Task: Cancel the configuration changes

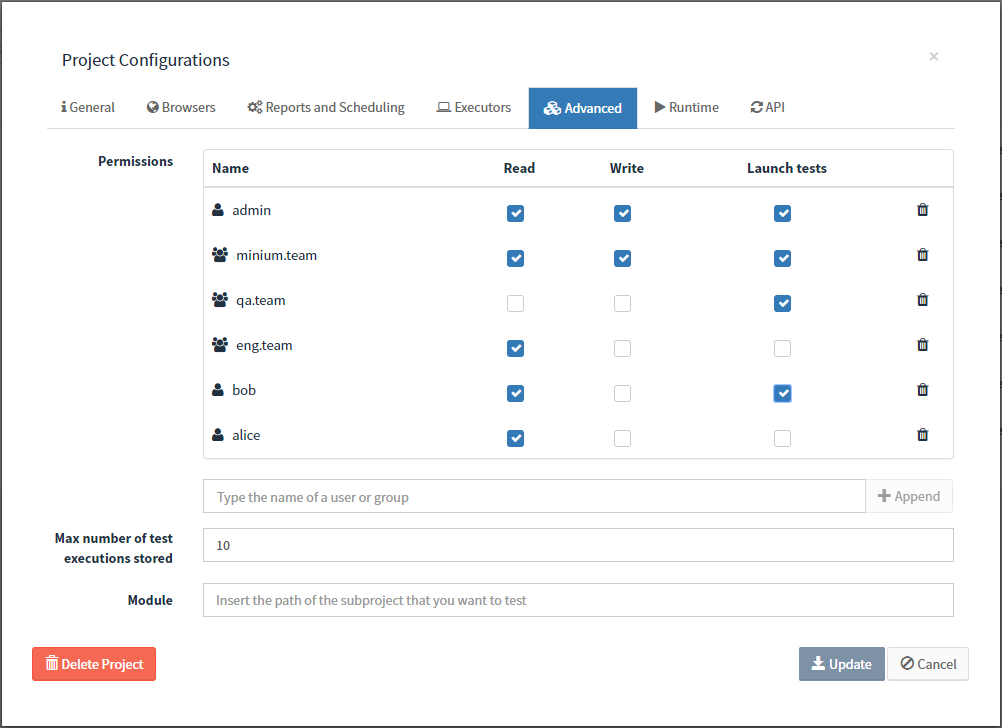Action: tap(928, 664)
